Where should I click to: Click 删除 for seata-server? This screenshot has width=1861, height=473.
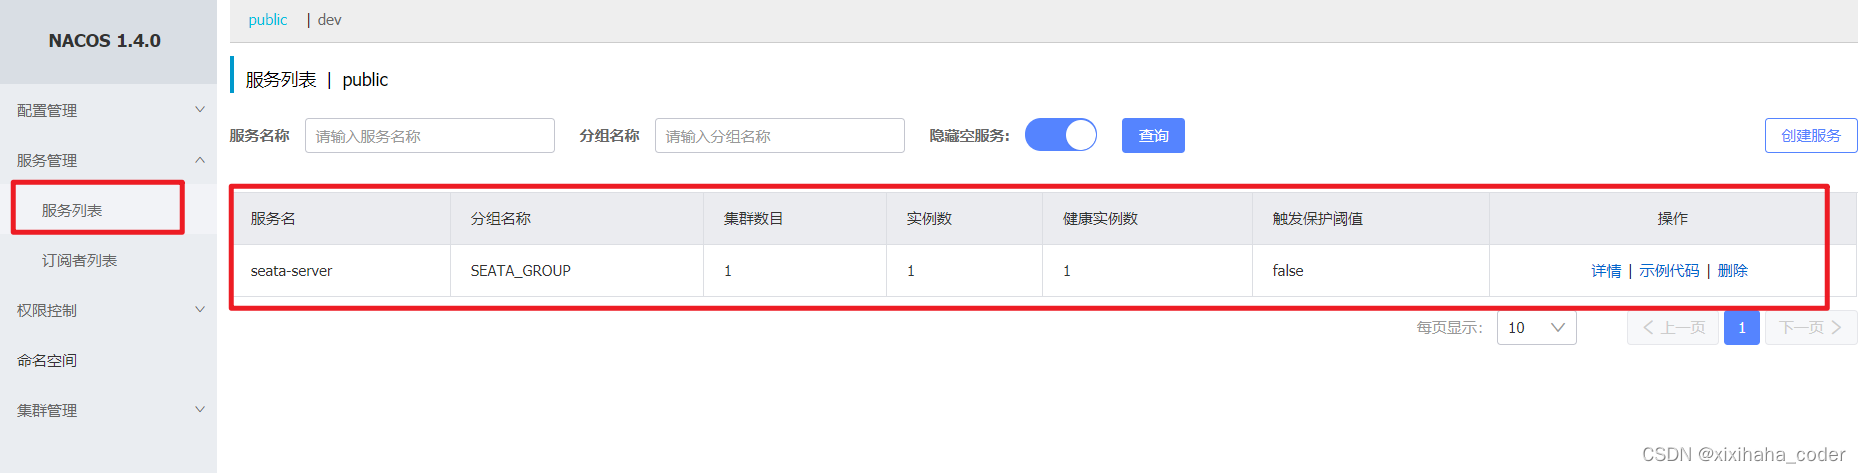[1732, 271]
